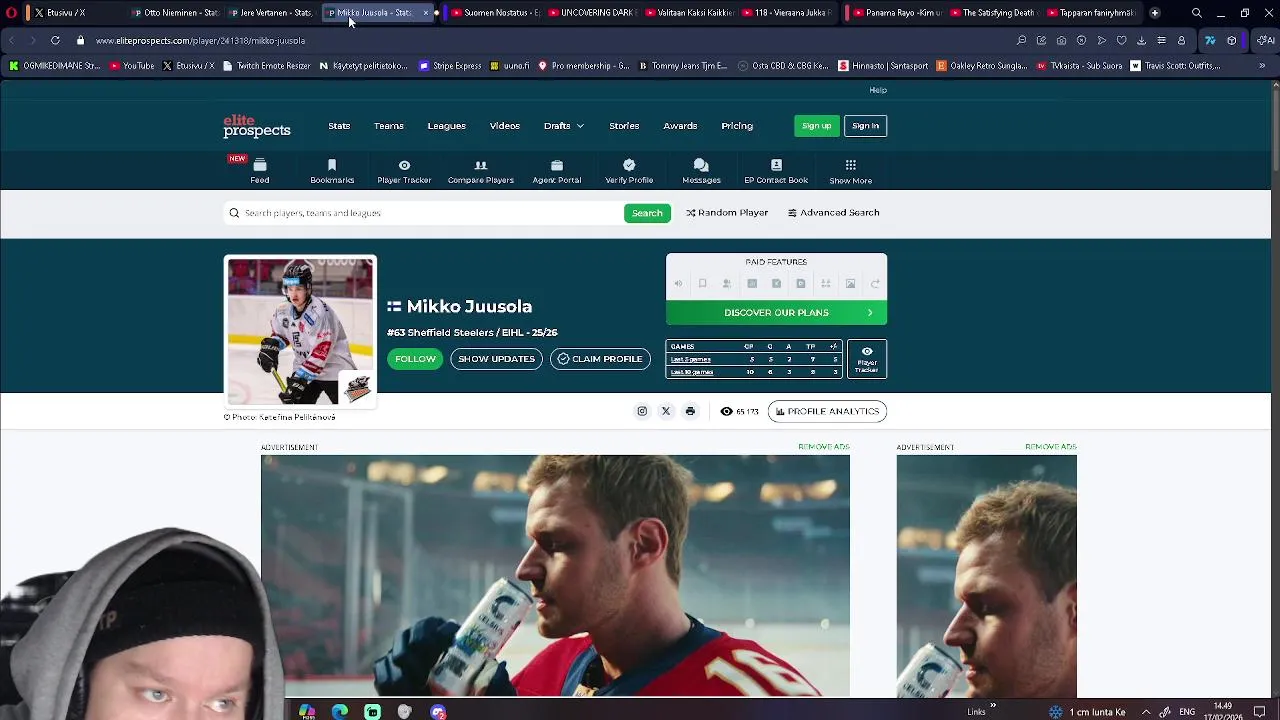
Task: Open Advanced Search
Action: (x=833, y=213)
